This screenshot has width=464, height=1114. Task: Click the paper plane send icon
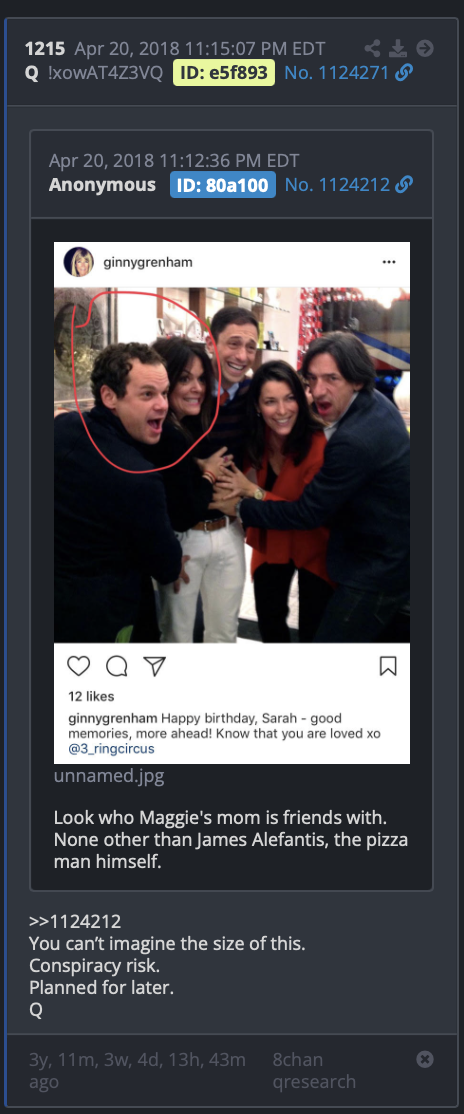click(x=154, y=666)
